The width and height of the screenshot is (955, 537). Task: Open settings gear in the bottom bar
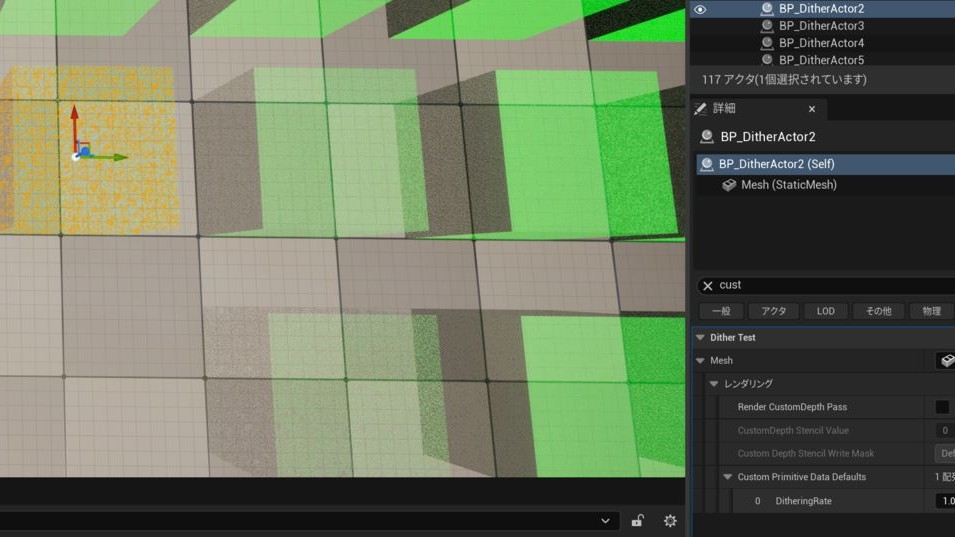(670, 521)
